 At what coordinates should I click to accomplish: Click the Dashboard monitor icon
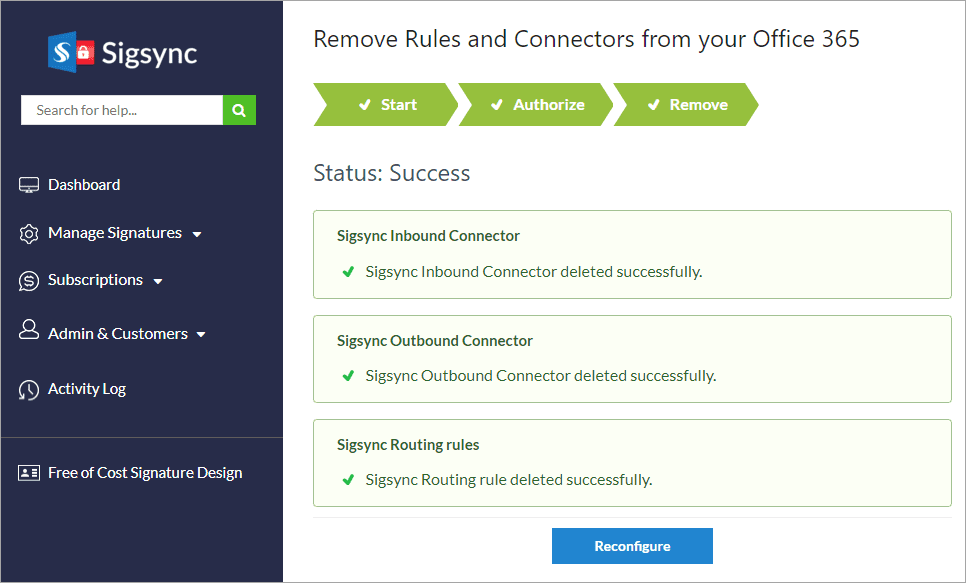[29, 185]
